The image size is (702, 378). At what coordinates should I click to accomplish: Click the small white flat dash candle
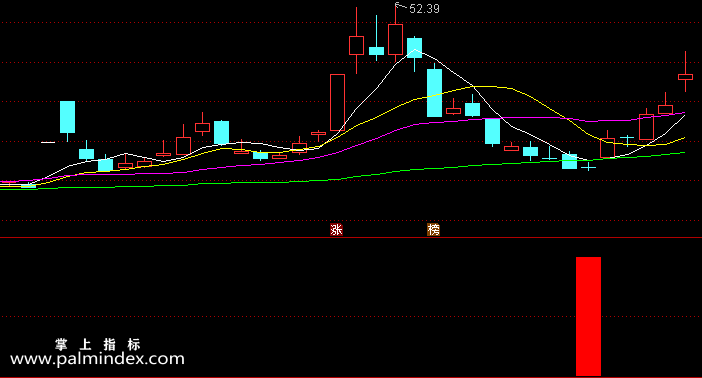48,142
